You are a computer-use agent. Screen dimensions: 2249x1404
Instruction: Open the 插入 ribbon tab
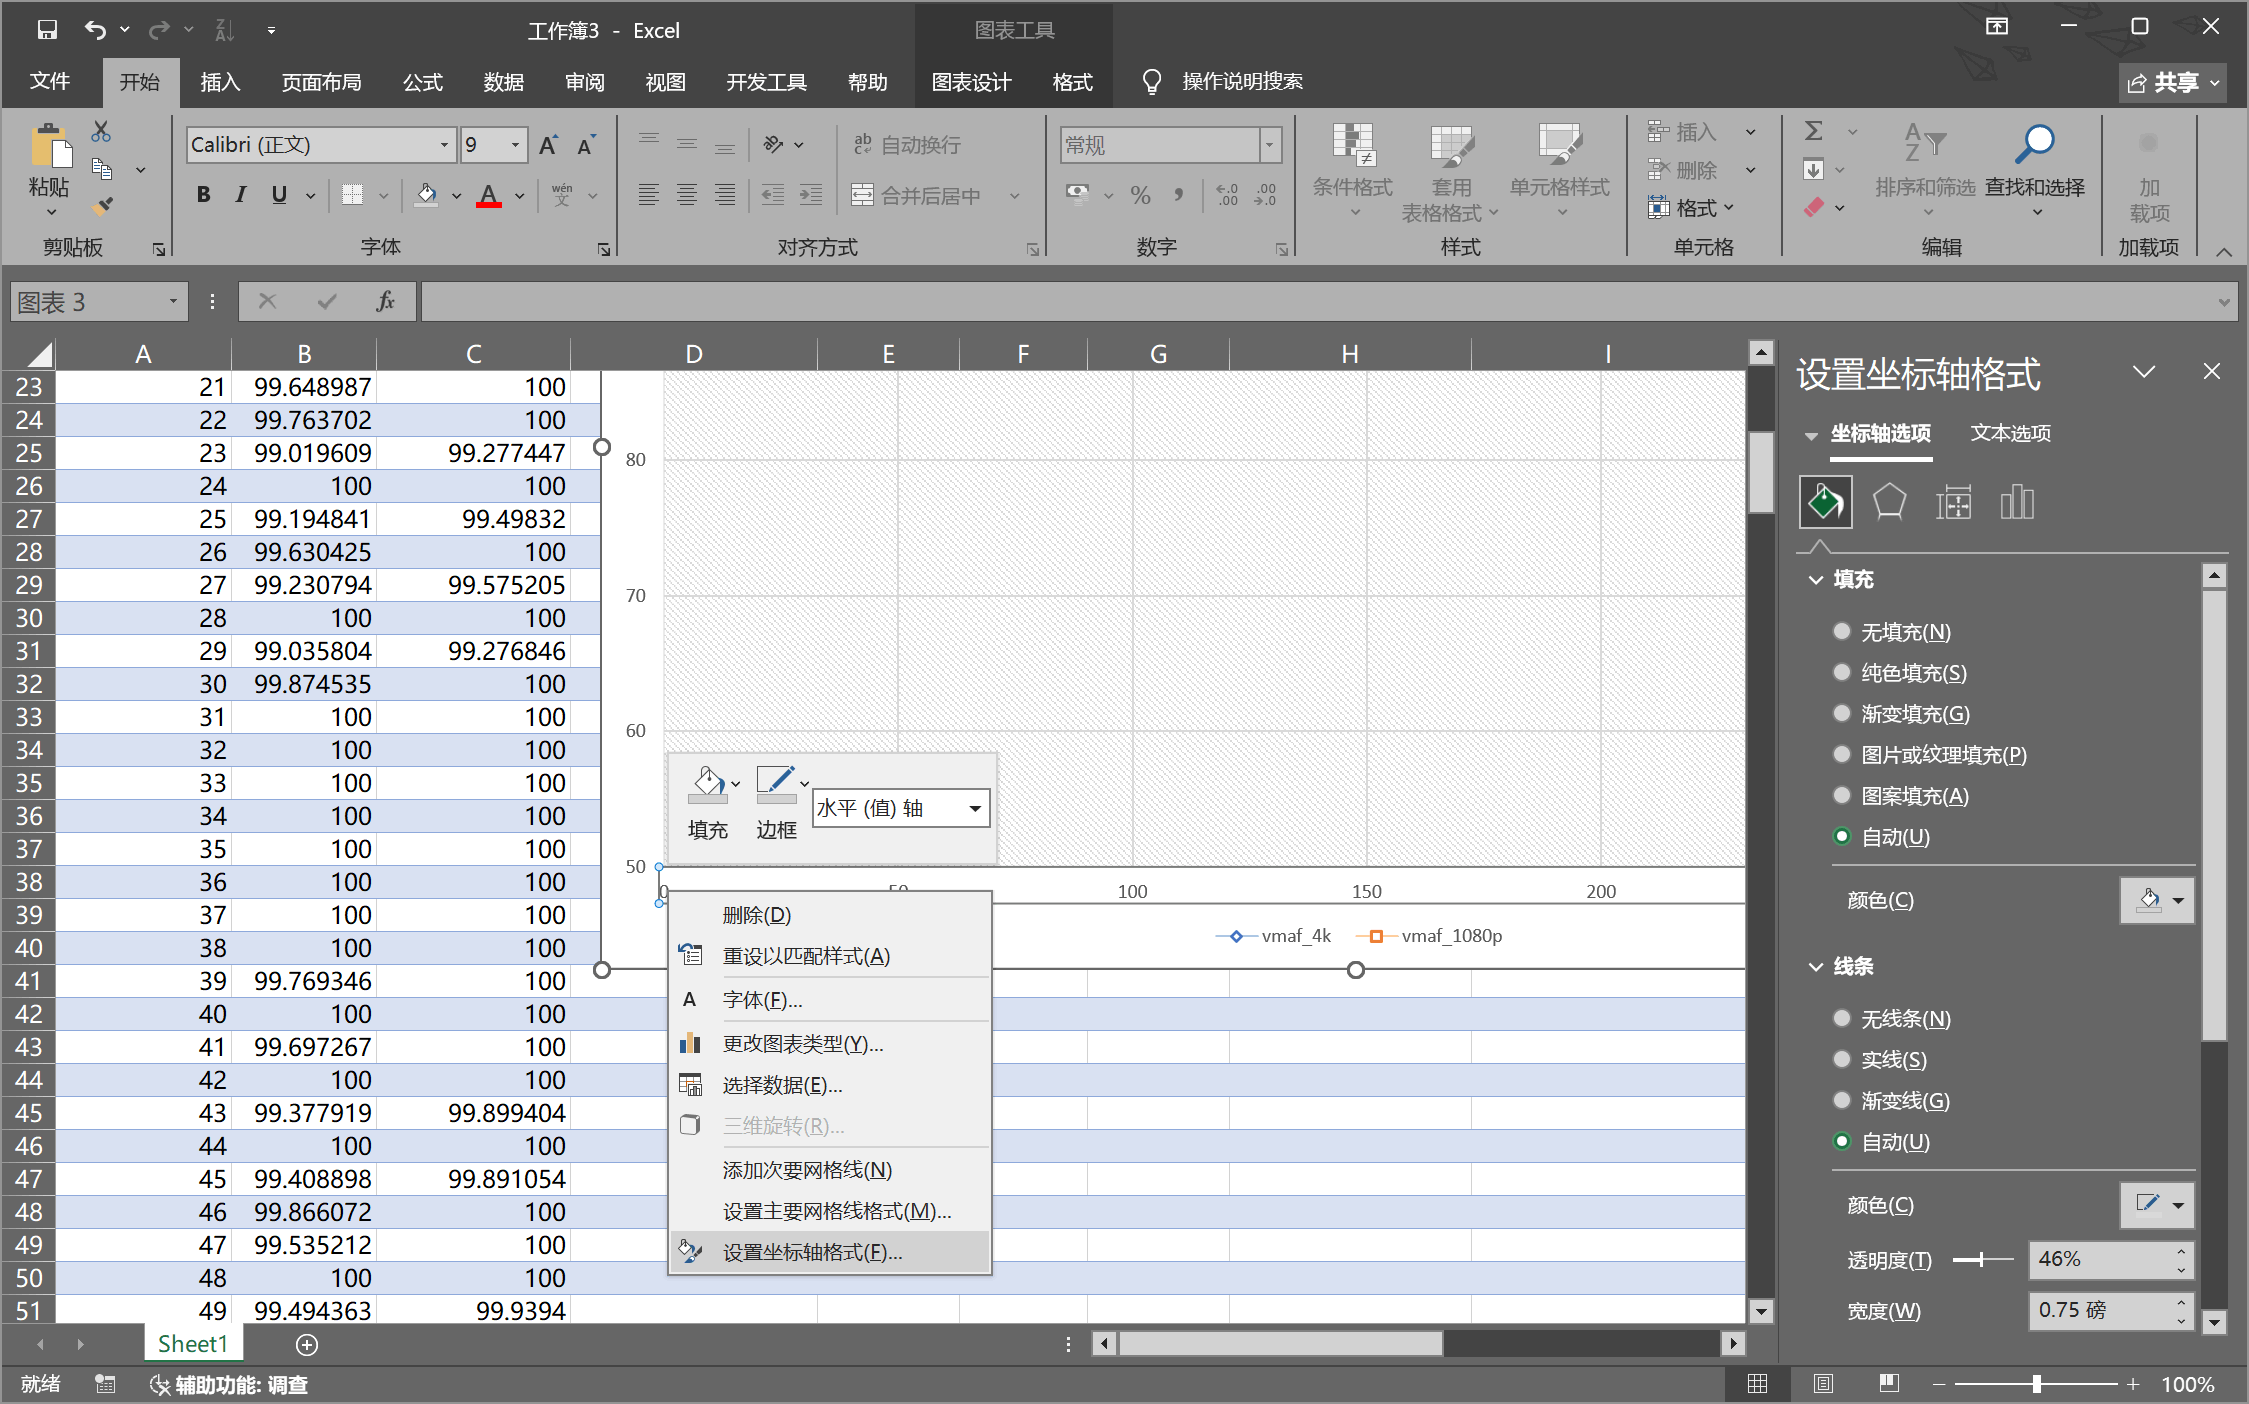coord(220,82)
